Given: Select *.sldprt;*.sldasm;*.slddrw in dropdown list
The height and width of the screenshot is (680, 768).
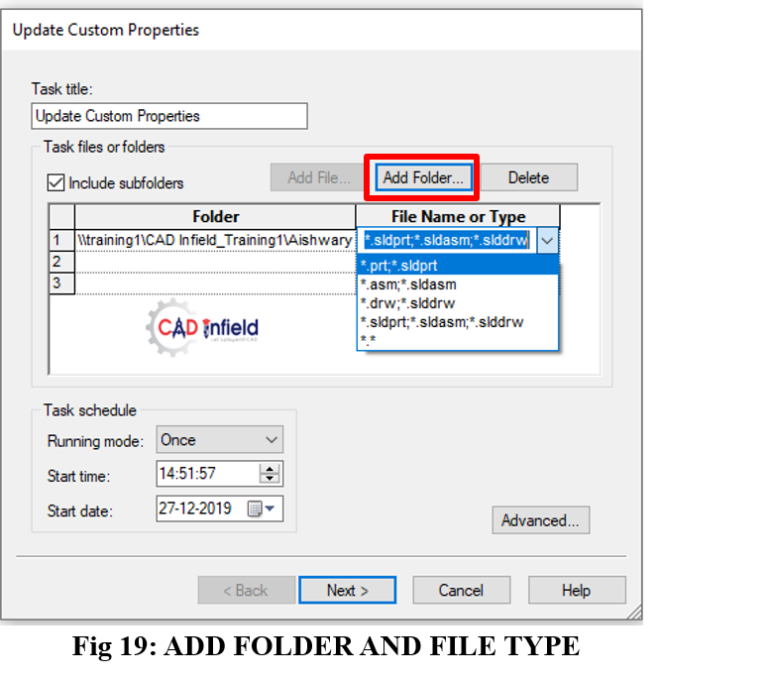Looking at the screenshot, I should point(458,322).
